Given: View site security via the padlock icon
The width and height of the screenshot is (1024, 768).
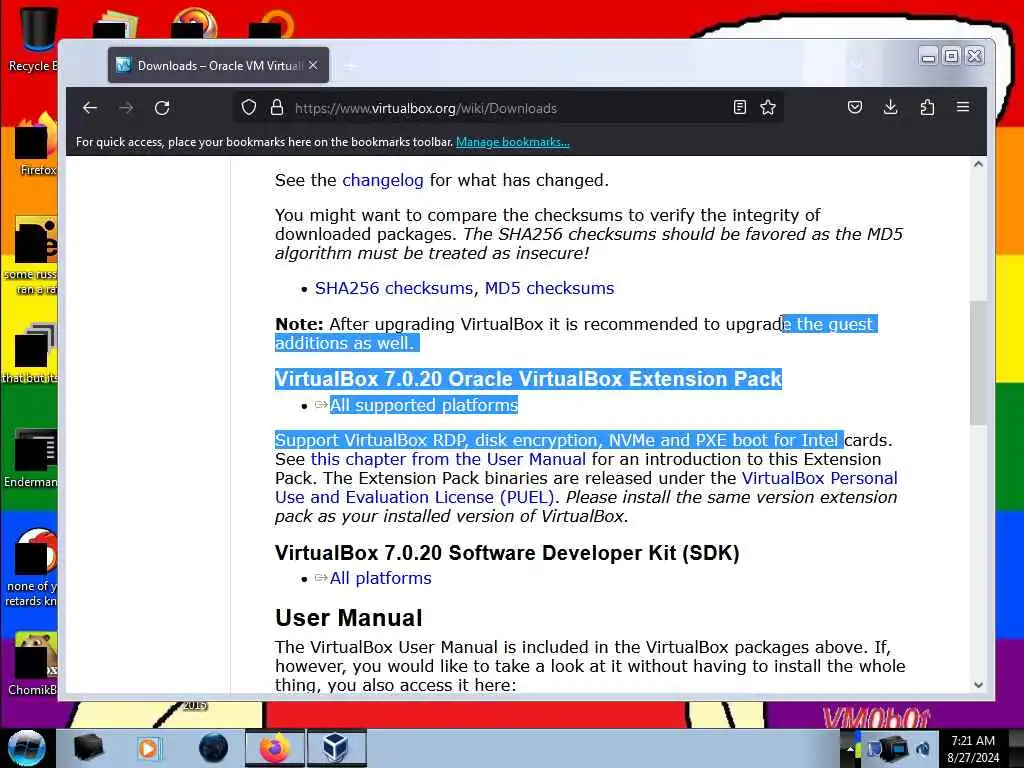Looking at the screenshot, I should click(277, 107).
